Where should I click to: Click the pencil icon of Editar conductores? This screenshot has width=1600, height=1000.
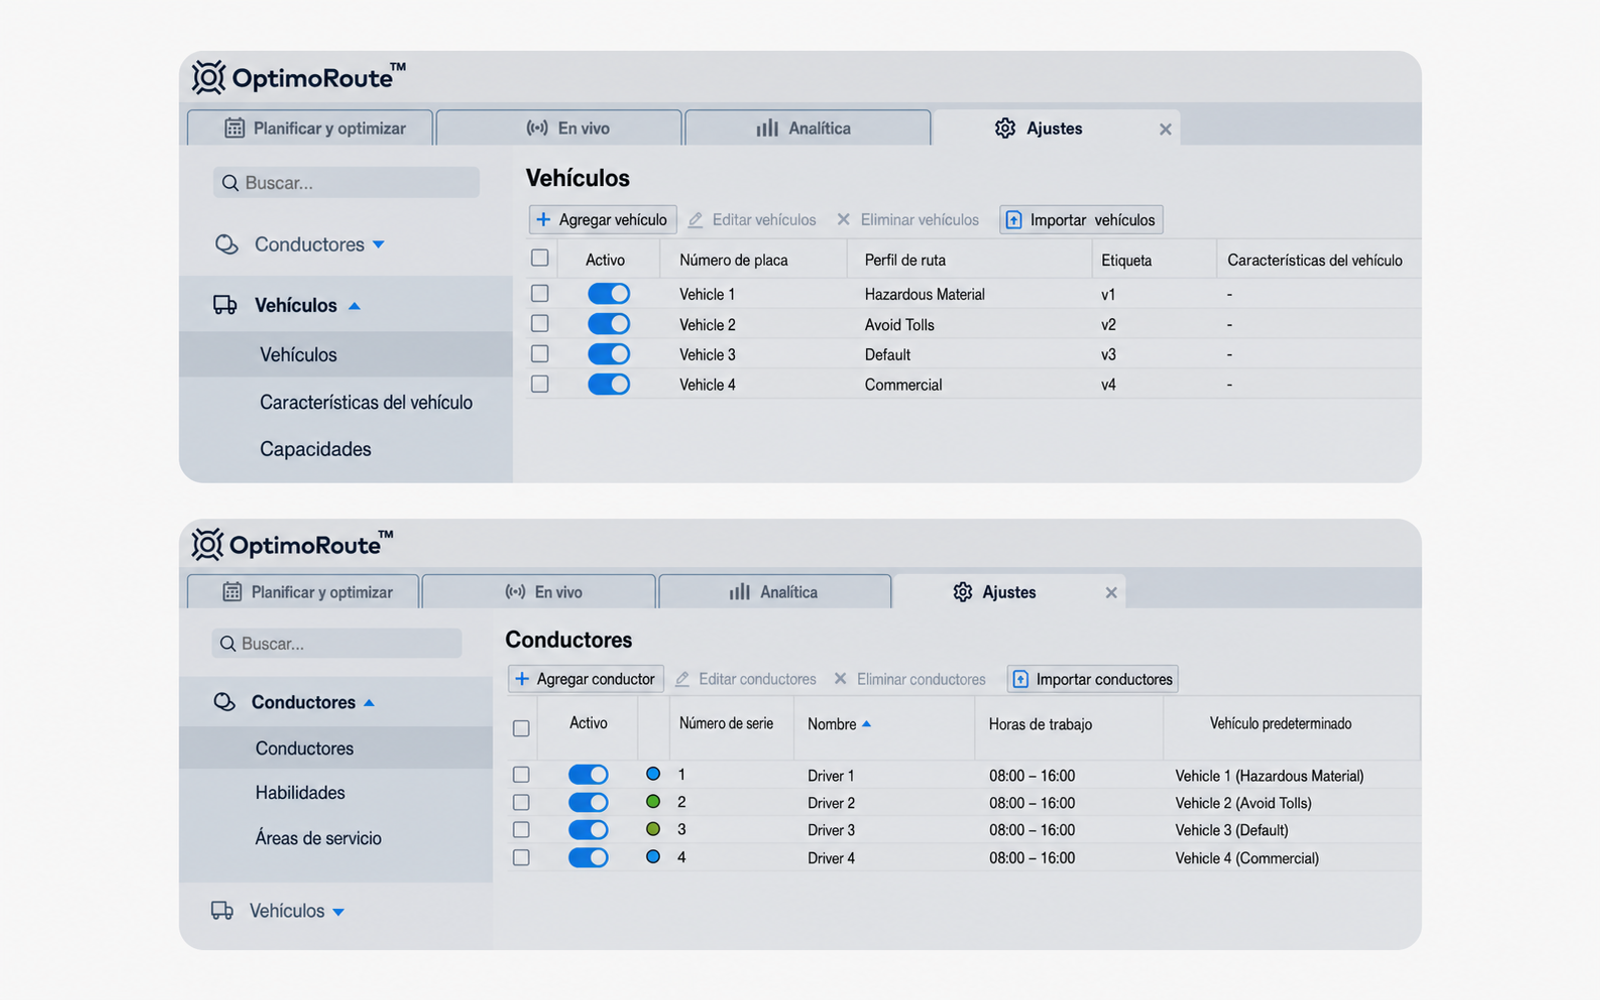tap(682, 679)
